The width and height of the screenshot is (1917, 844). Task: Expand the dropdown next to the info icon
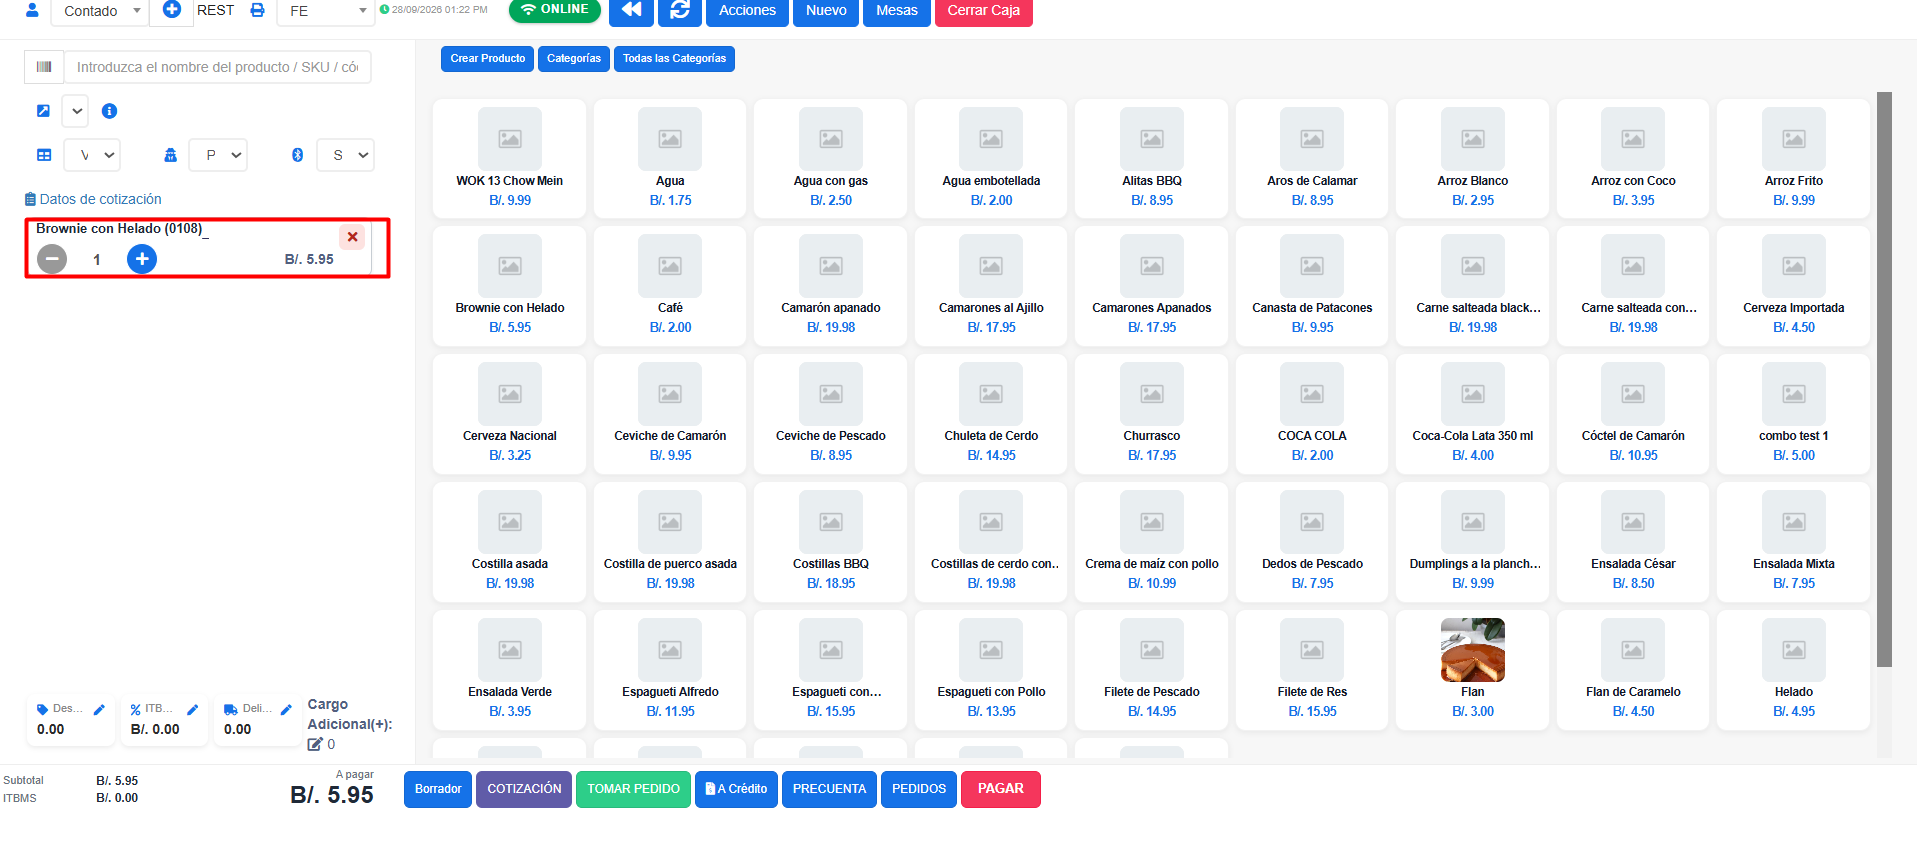(x=76, y=111)
